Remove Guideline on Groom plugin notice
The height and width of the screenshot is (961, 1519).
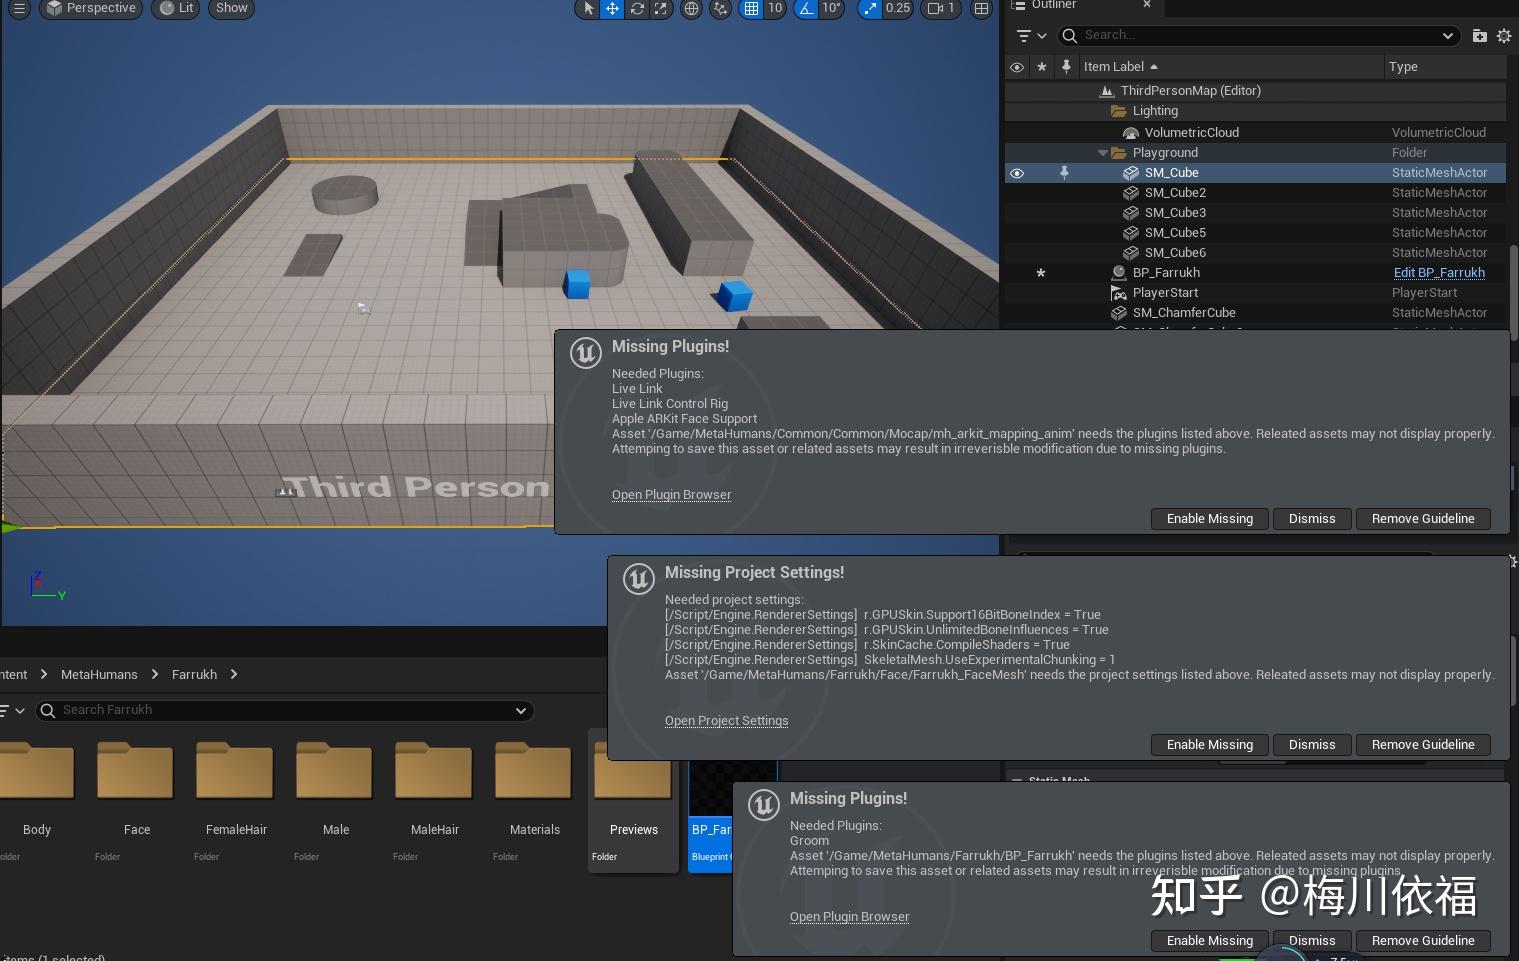pos(1423,941)
